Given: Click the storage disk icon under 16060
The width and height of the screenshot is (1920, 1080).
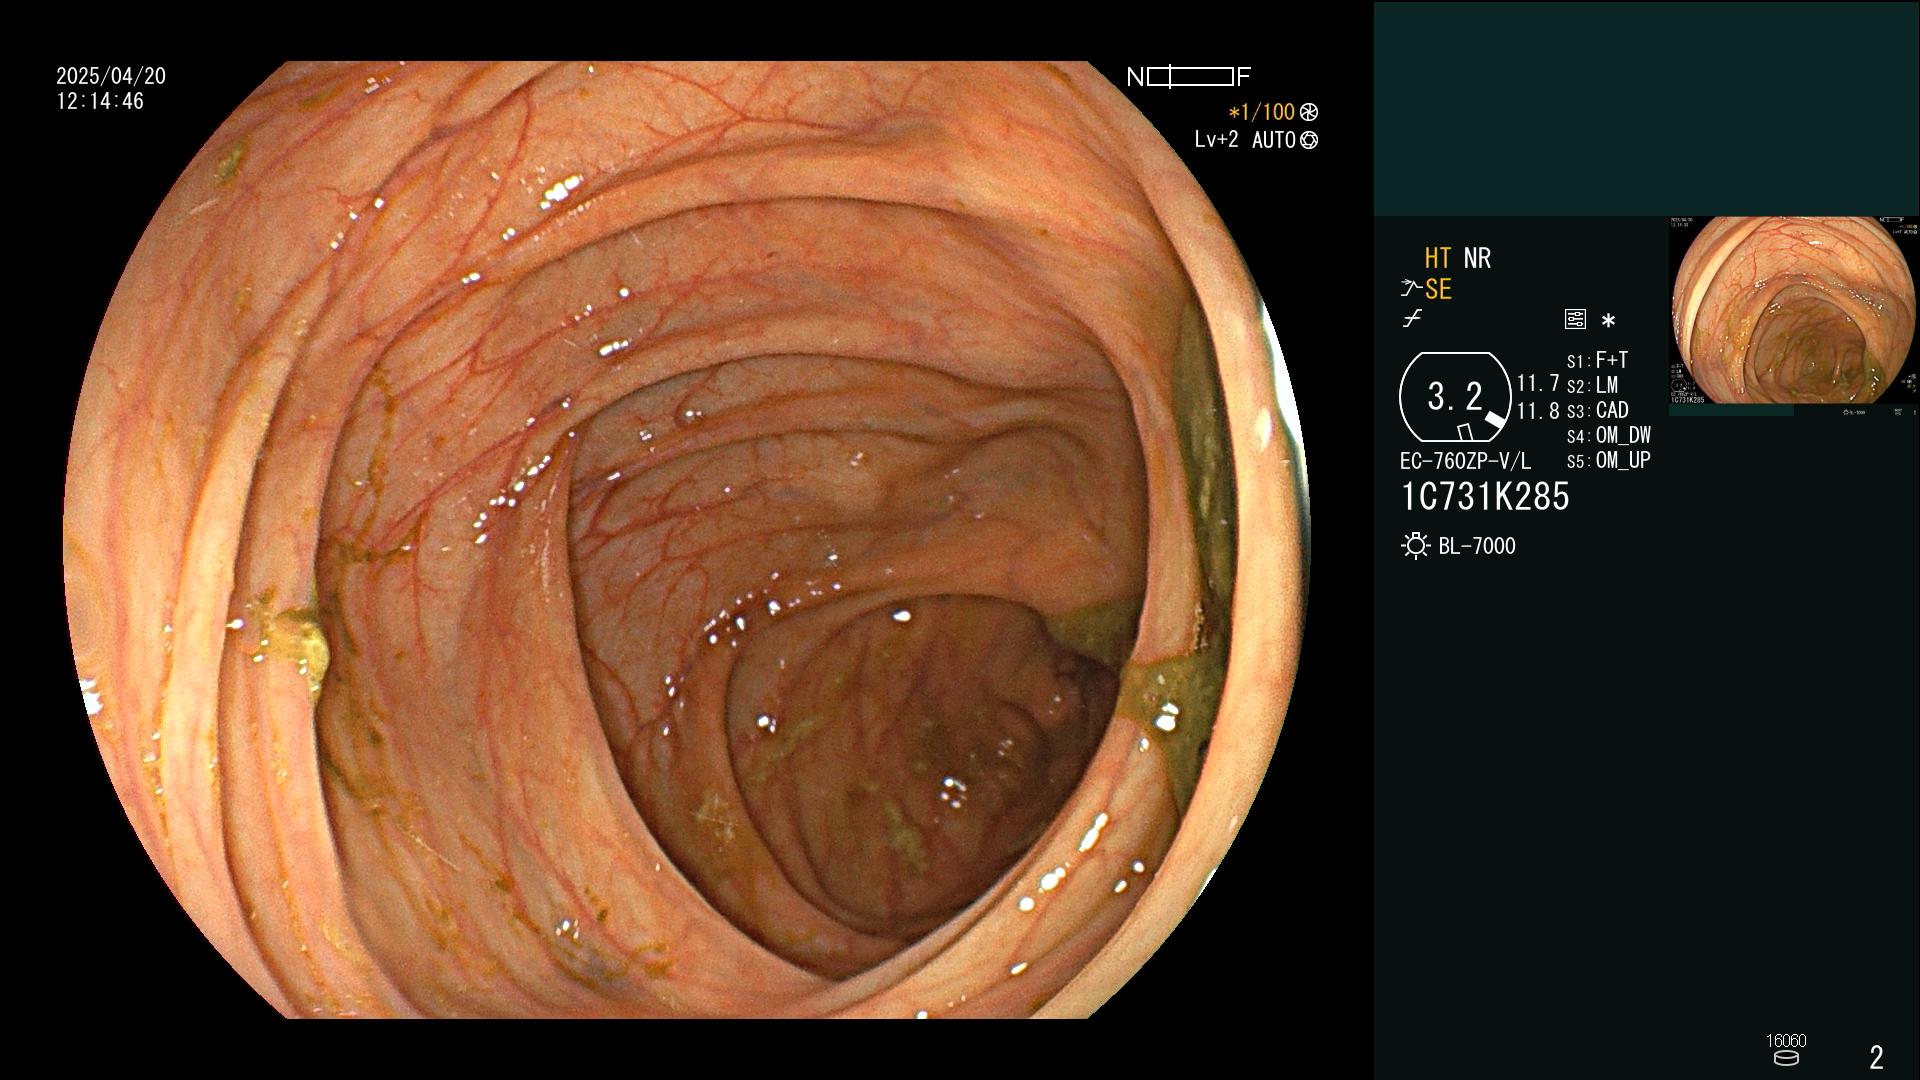Looking at the screenshot, I should 1785,1058.
